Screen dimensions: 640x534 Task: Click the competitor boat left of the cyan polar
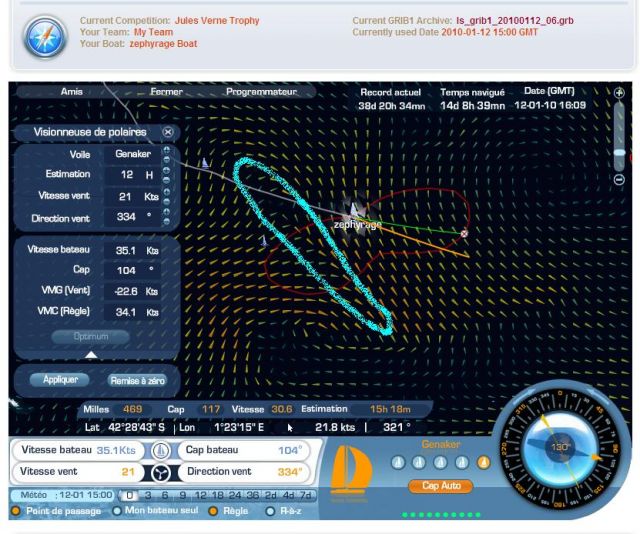pos(264,241)
